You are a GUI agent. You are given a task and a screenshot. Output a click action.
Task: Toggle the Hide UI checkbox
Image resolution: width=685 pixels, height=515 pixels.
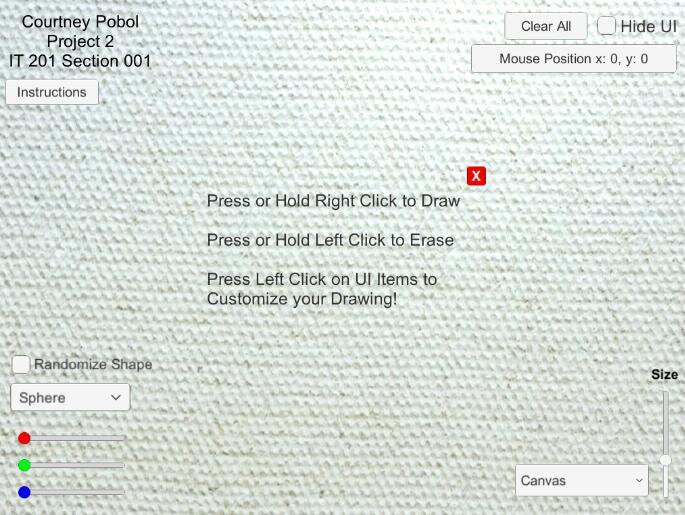coord(606,26)
